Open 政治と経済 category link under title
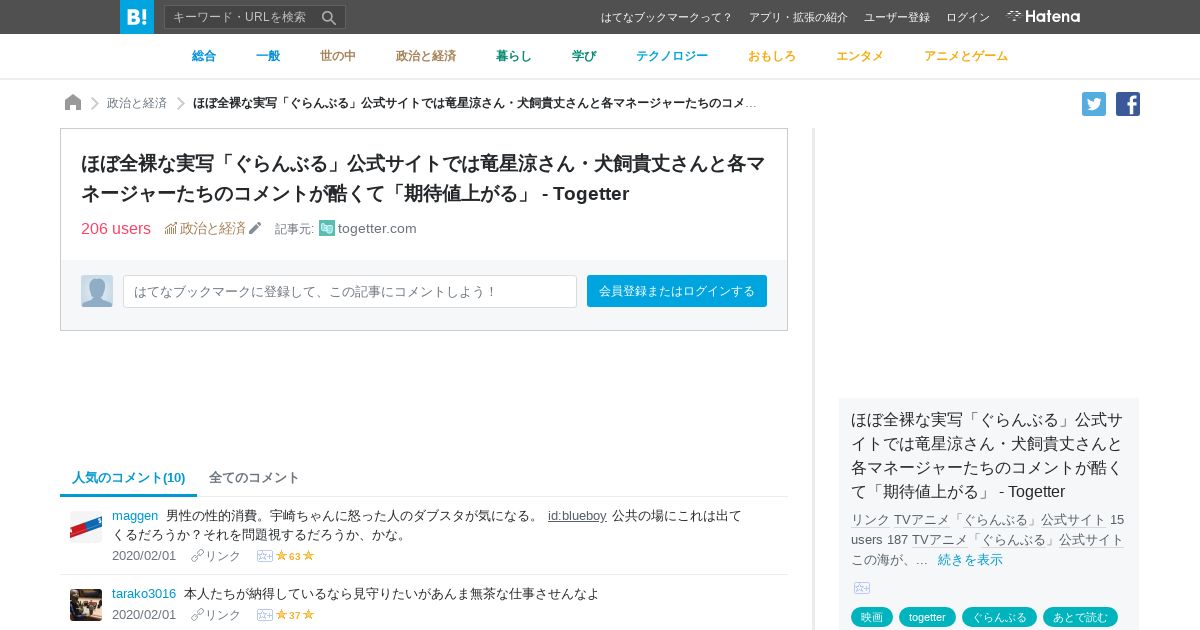1200x630 pixels. coord(213,228)
